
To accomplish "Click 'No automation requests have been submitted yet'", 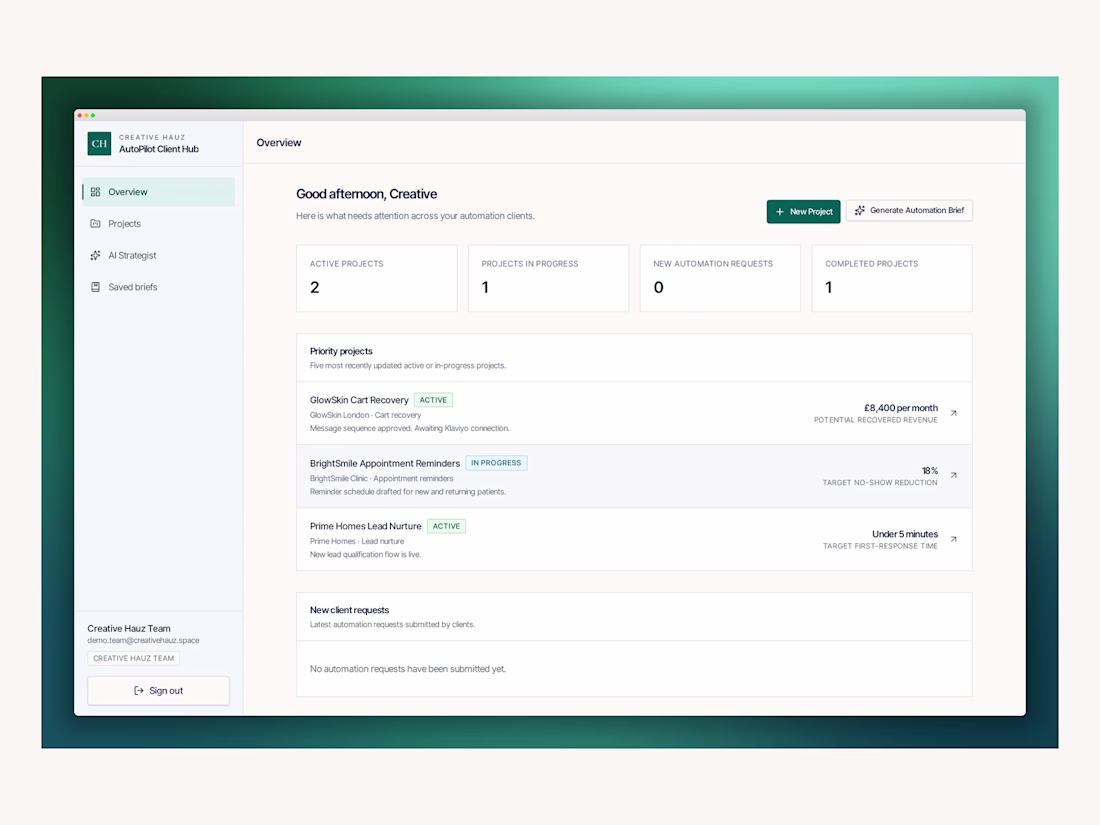I will 408,669.
